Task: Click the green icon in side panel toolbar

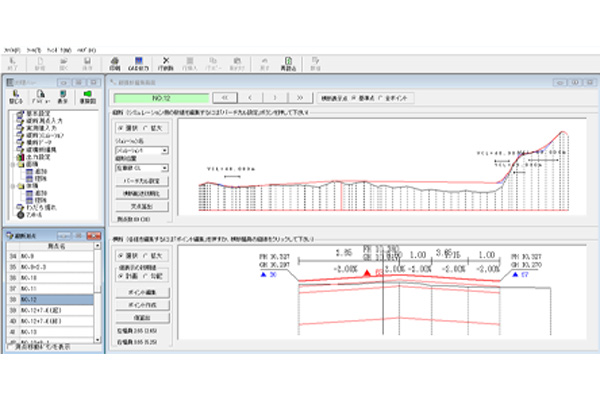Action: (86, 97)
